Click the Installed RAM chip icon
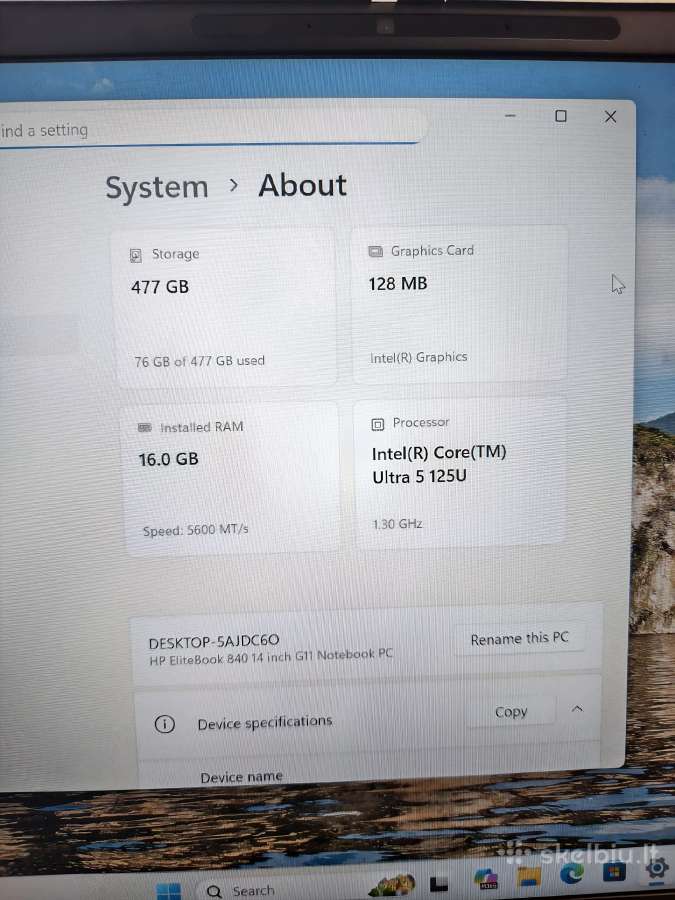 click(145, 428)
